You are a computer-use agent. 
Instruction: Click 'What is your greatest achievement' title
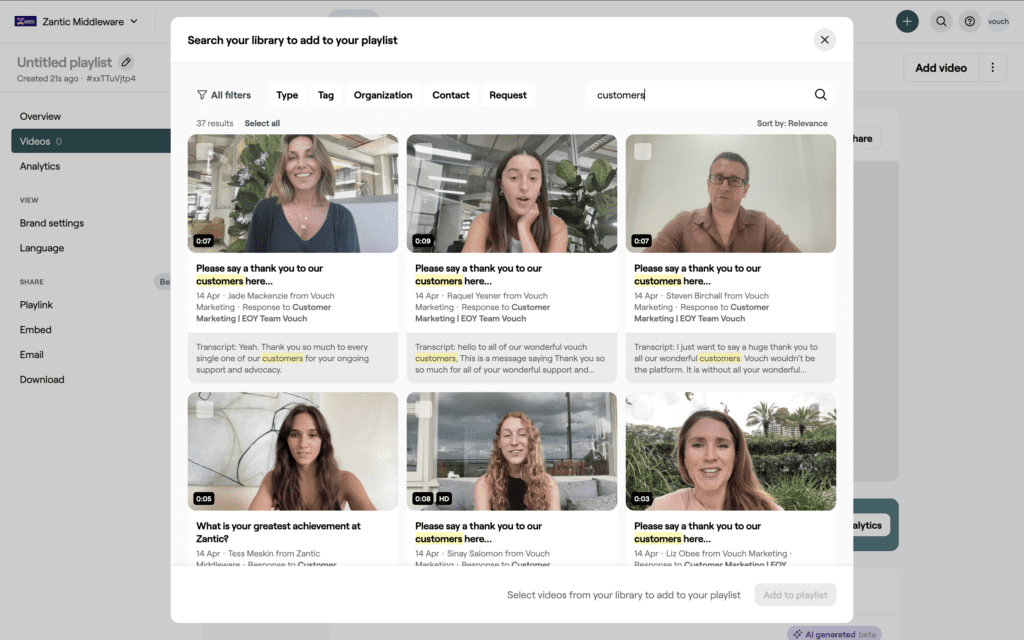tap(278, 532)
